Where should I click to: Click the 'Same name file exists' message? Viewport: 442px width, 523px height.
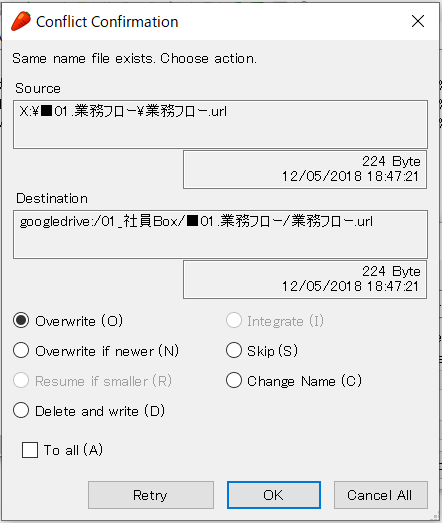[134, 58]
